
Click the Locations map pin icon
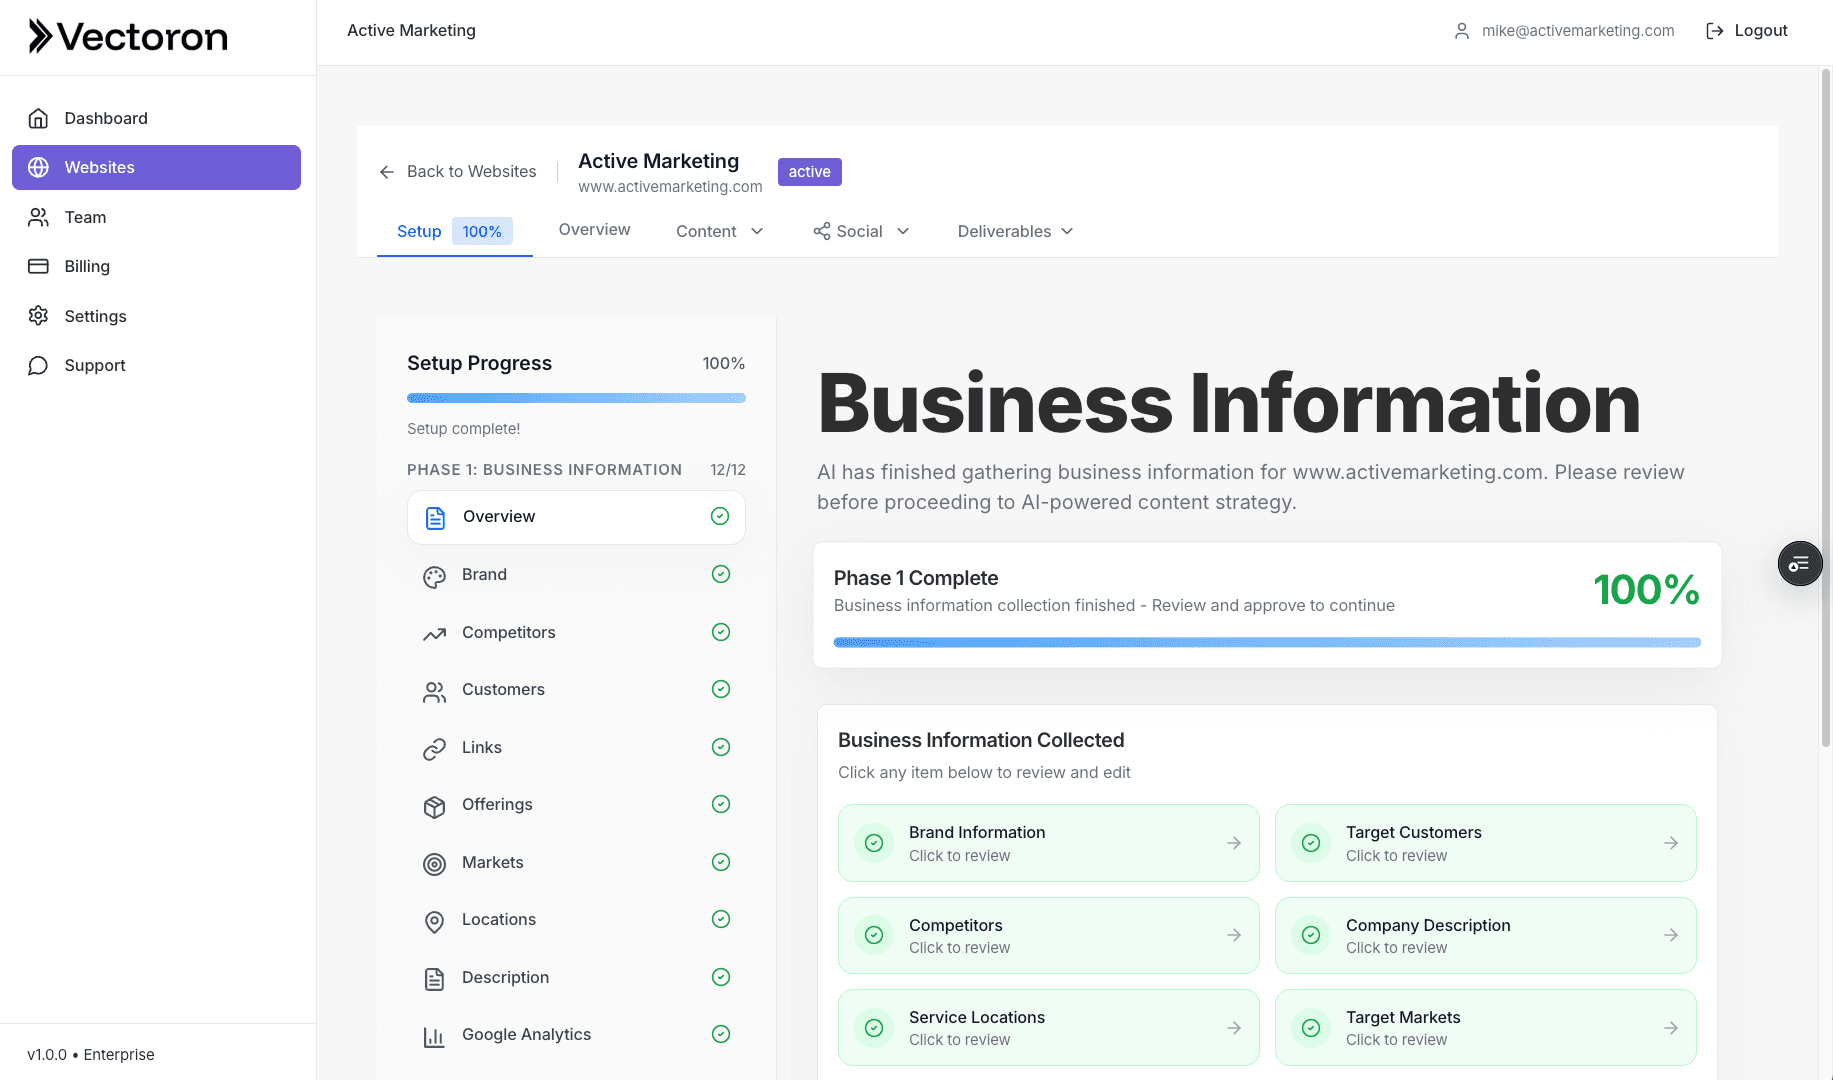[434, 920]
